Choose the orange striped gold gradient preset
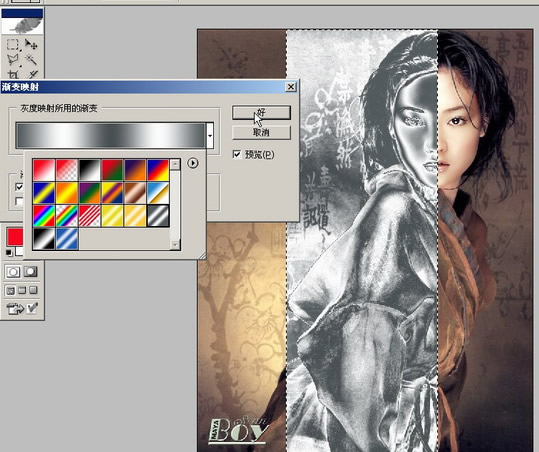The height and width of the screenshot is (452, 539). (135, 216)
